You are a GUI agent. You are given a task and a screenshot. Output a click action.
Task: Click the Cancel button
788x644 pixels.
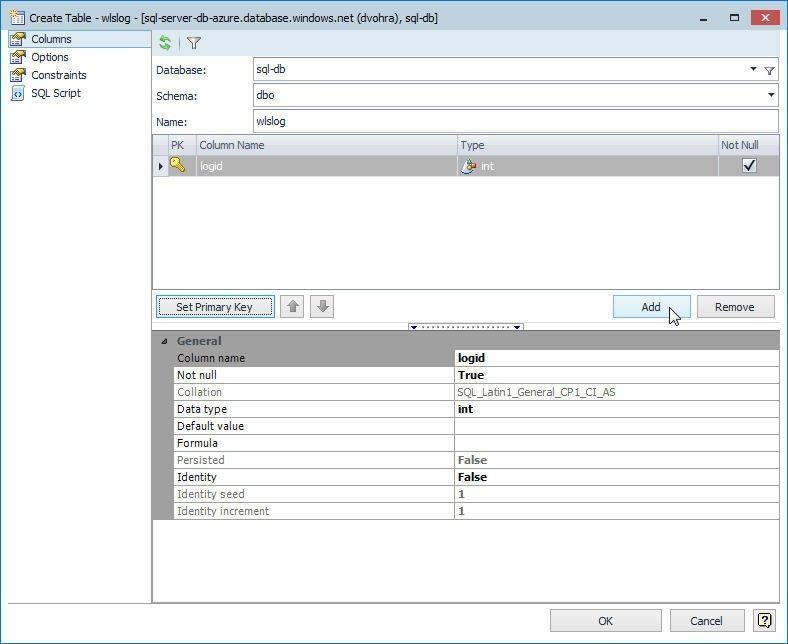click(707, 621)
